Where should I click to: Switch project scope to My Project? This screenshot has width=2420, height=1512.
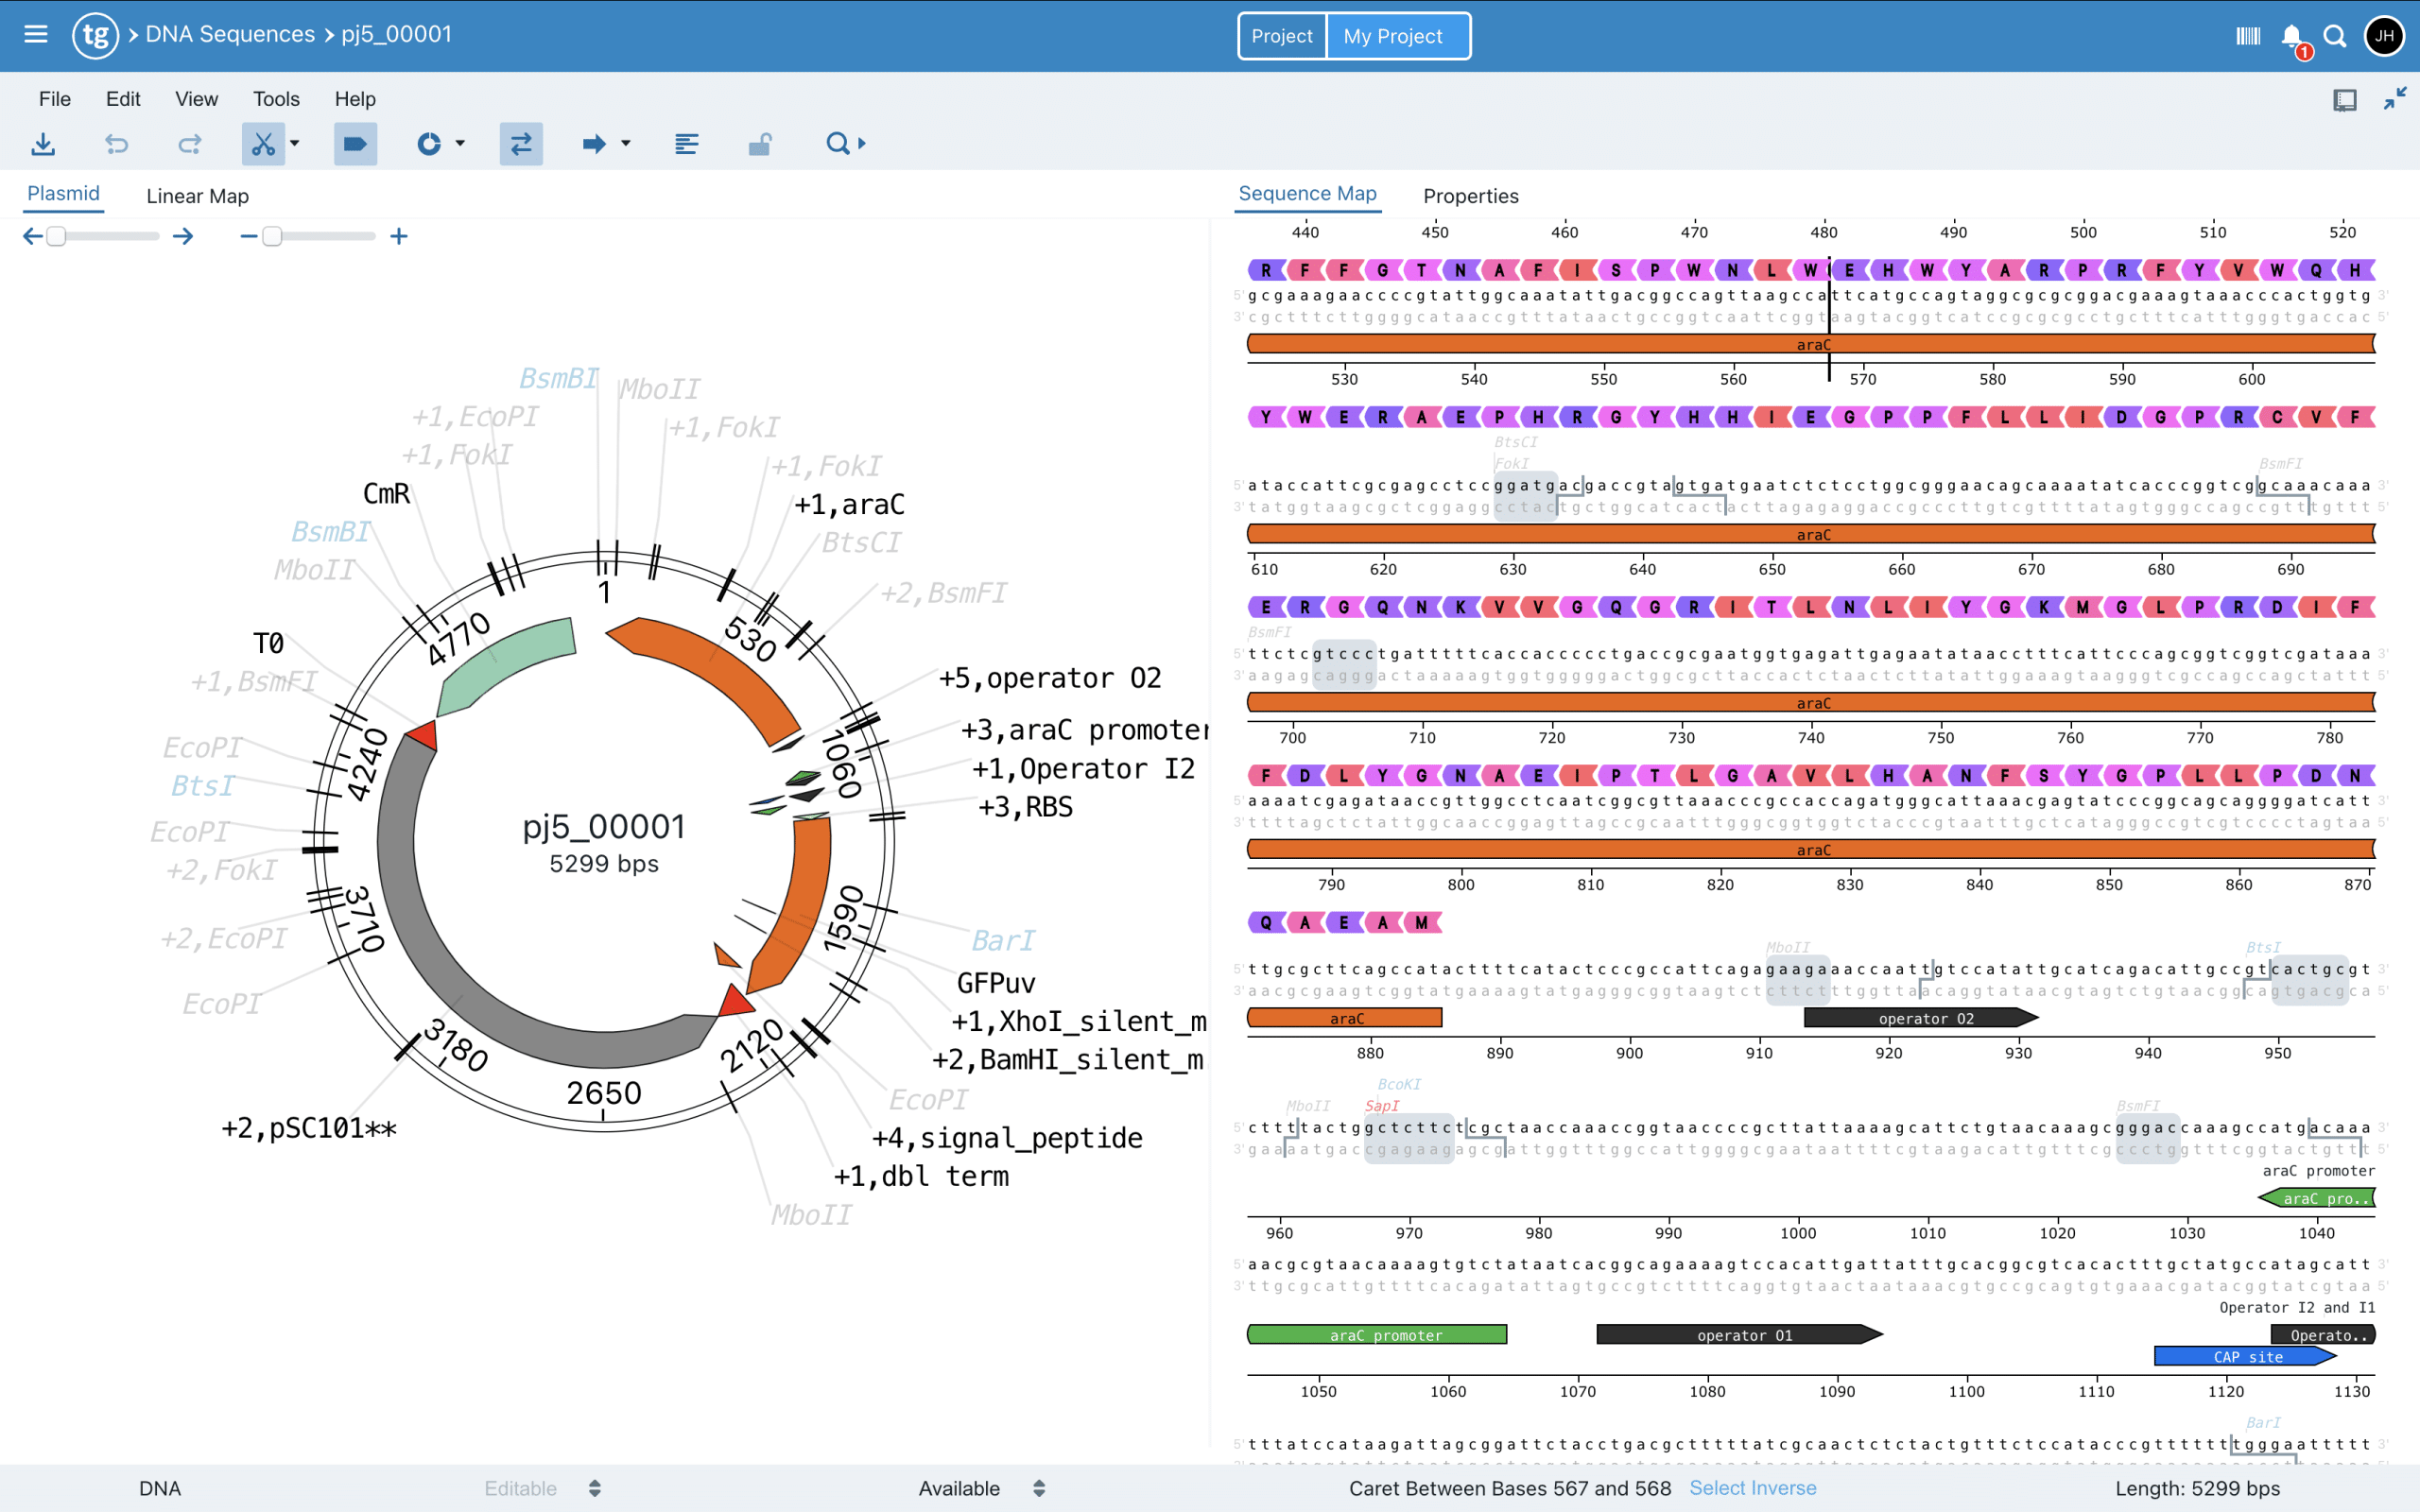(1392, 35)
